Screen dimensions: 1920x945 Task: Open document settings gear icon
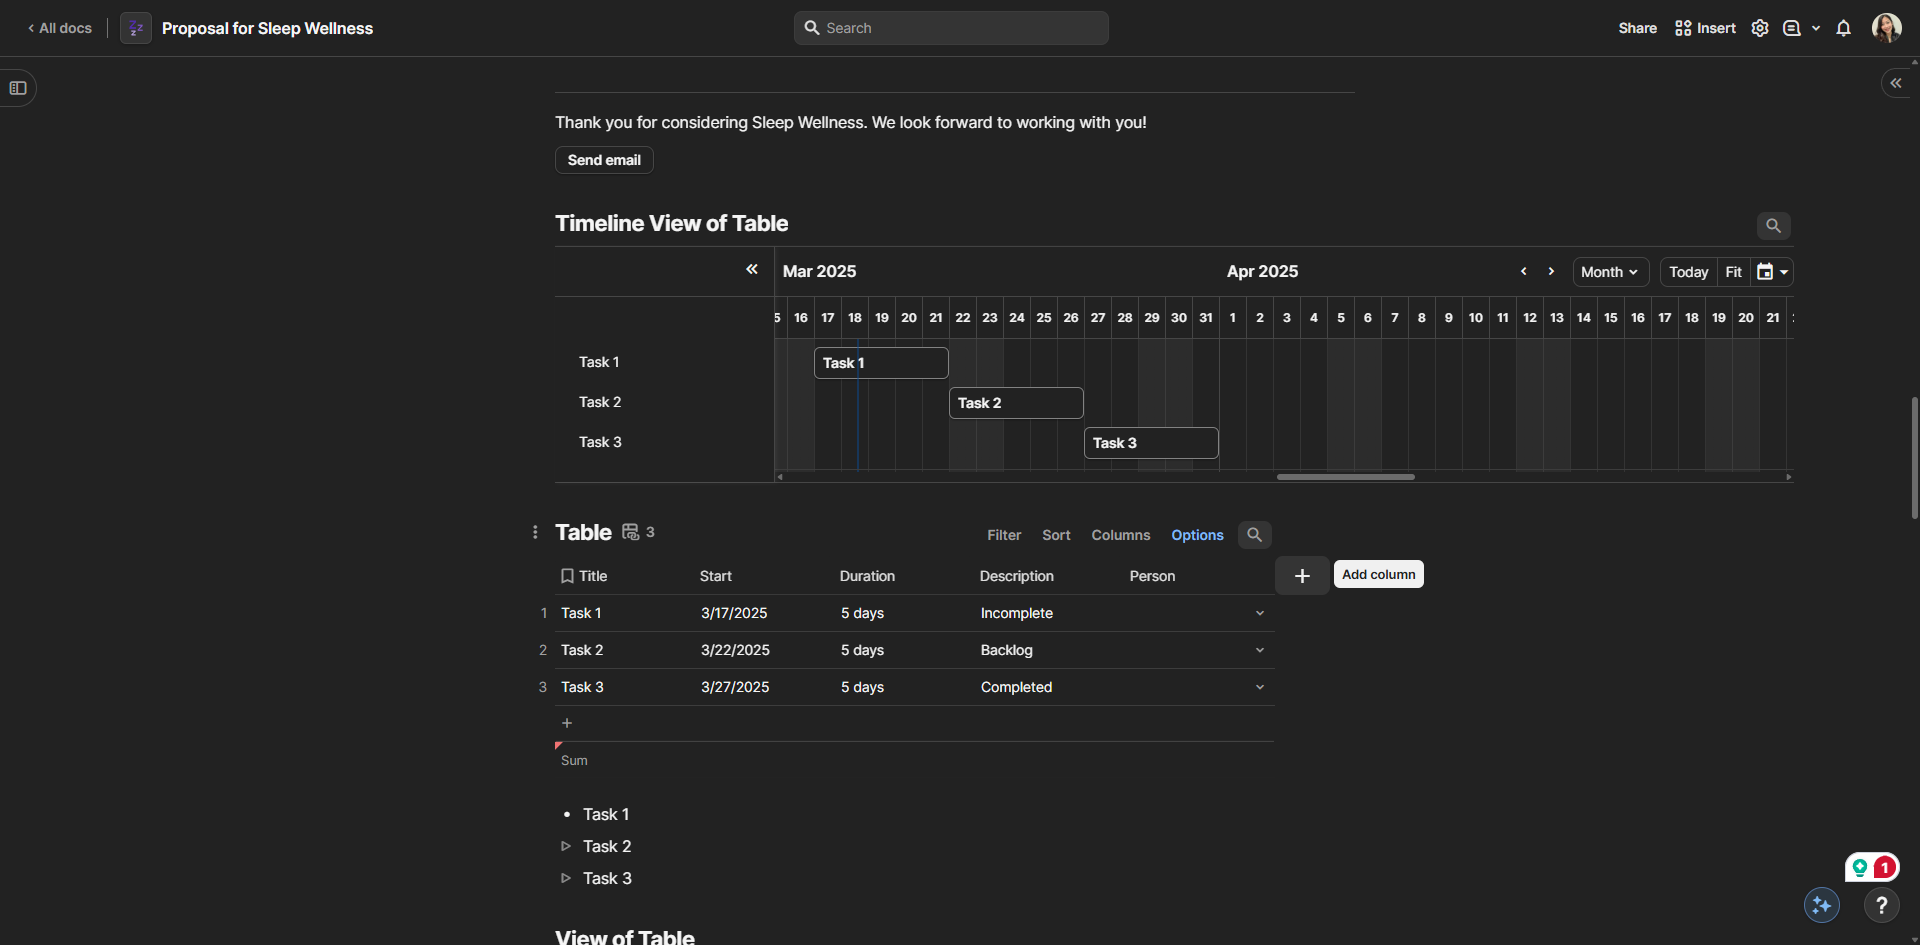(1760, 28)
